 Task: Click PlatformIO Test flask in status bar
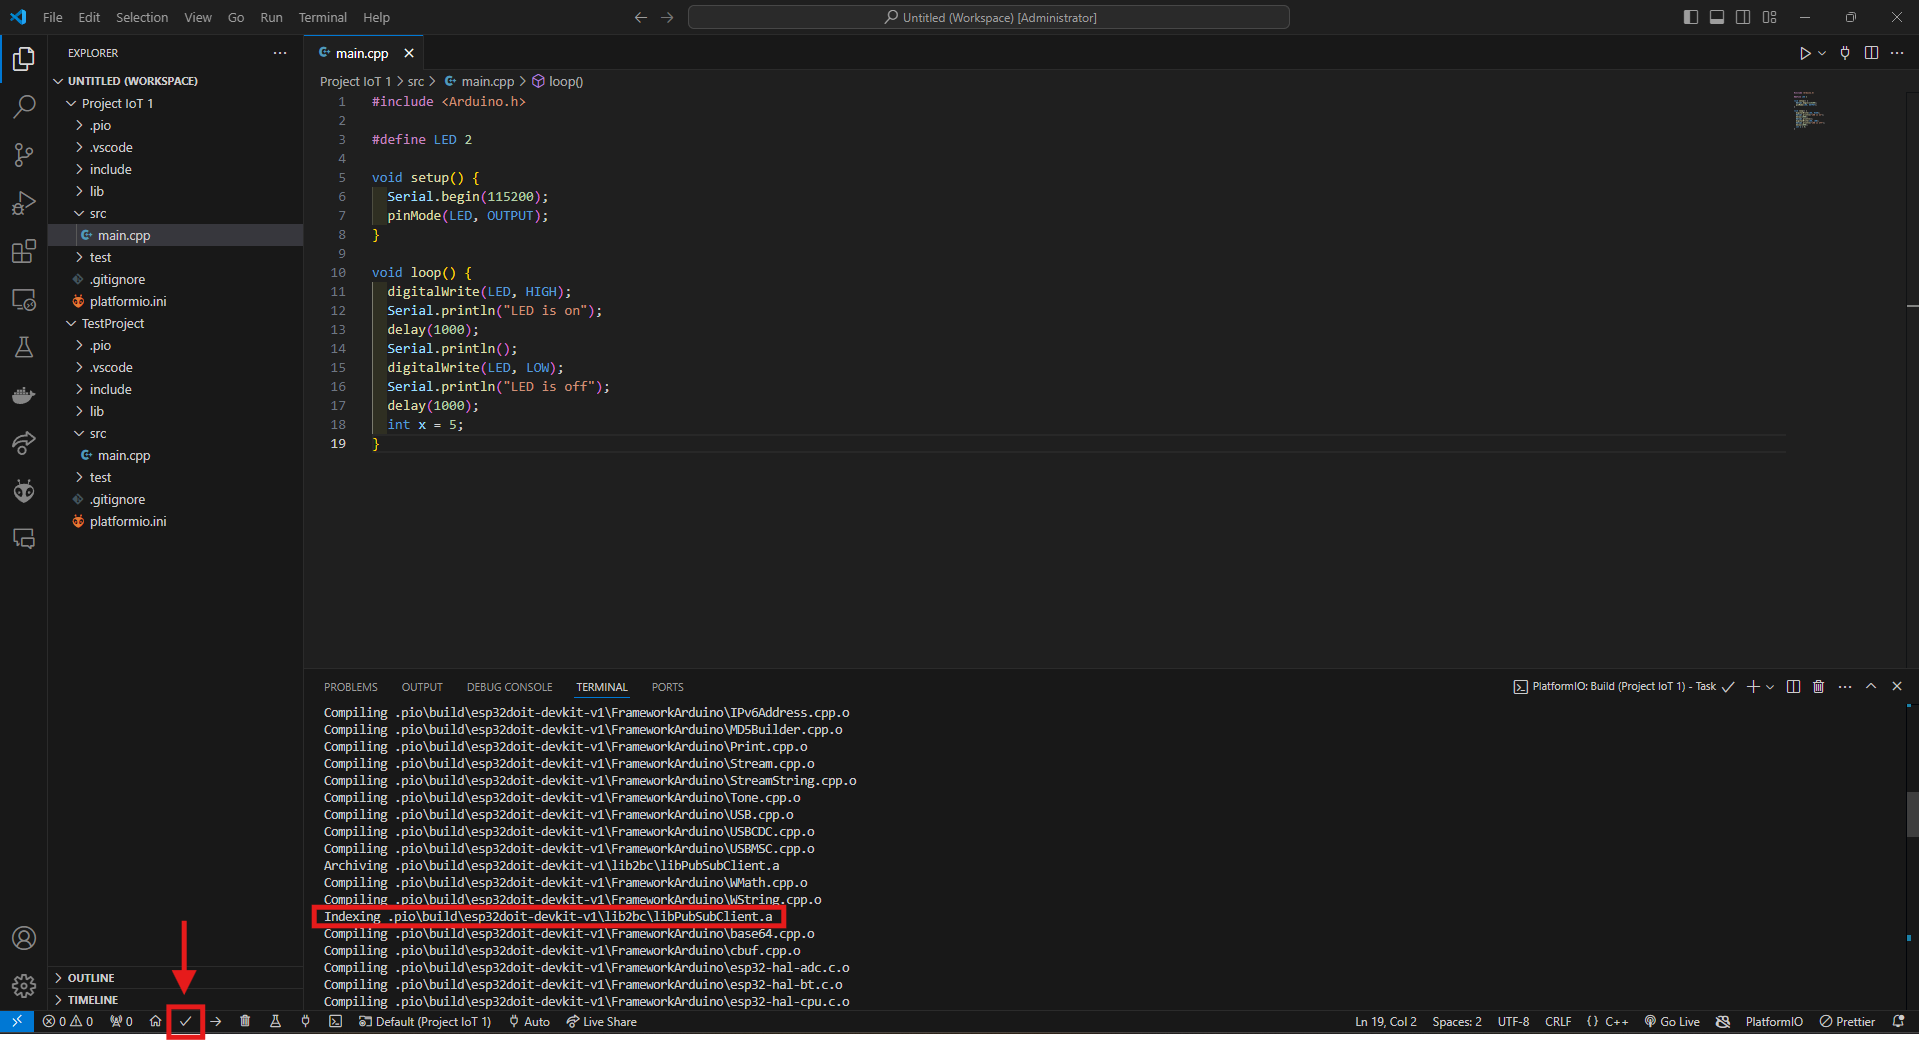(x=275, y=1021)
